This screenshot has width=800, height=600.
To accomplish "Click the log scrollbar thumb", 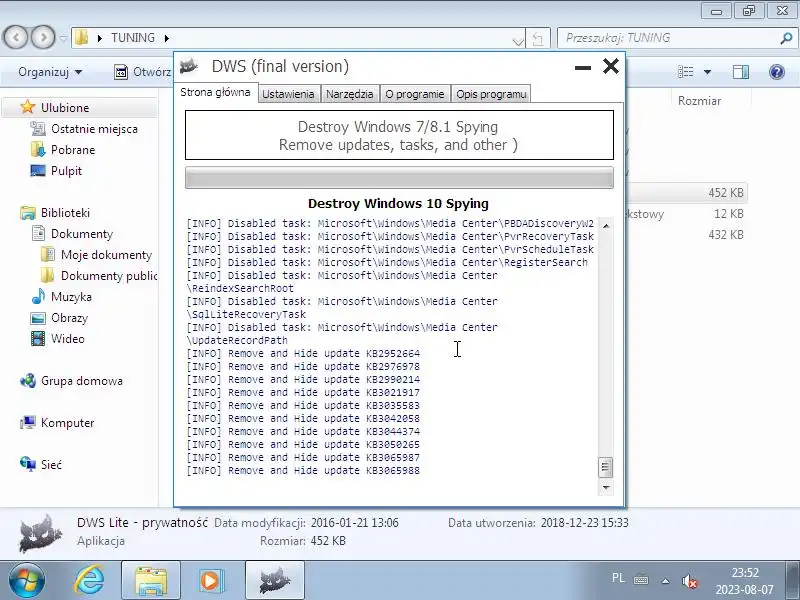I will 606,467.
